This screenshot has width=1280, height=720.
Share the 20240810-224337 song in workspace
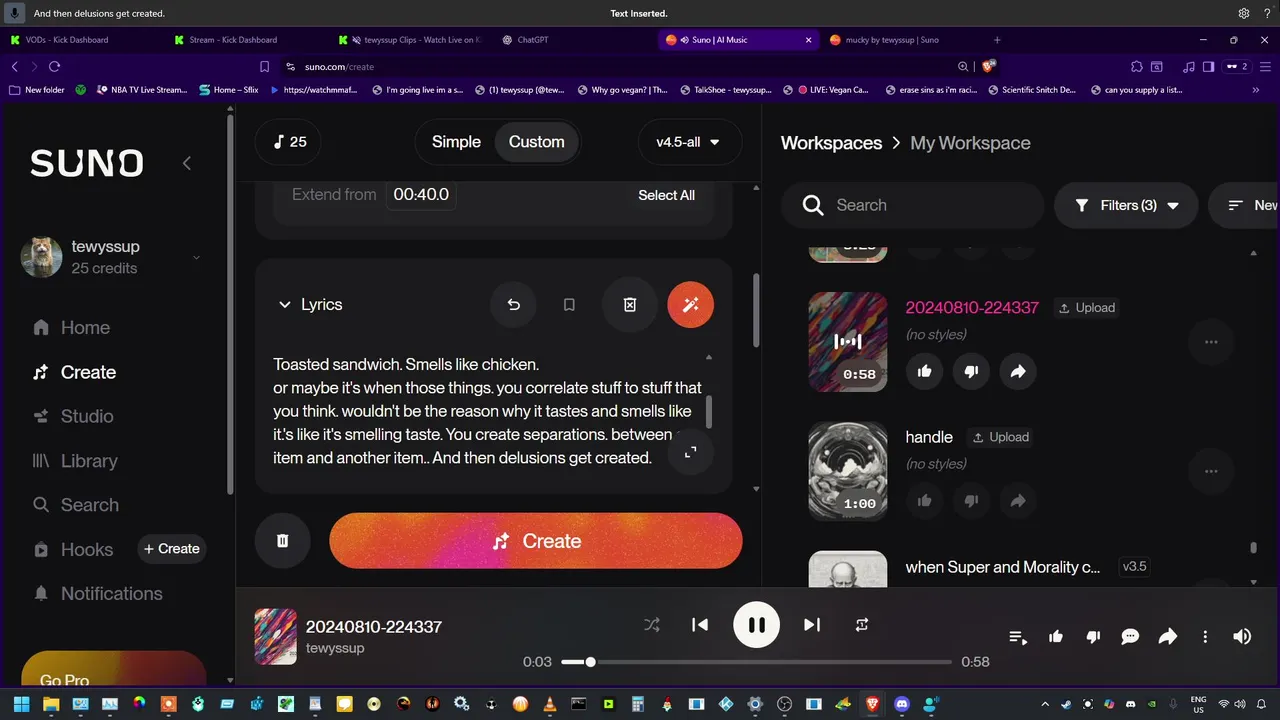tap(1018, 371)
